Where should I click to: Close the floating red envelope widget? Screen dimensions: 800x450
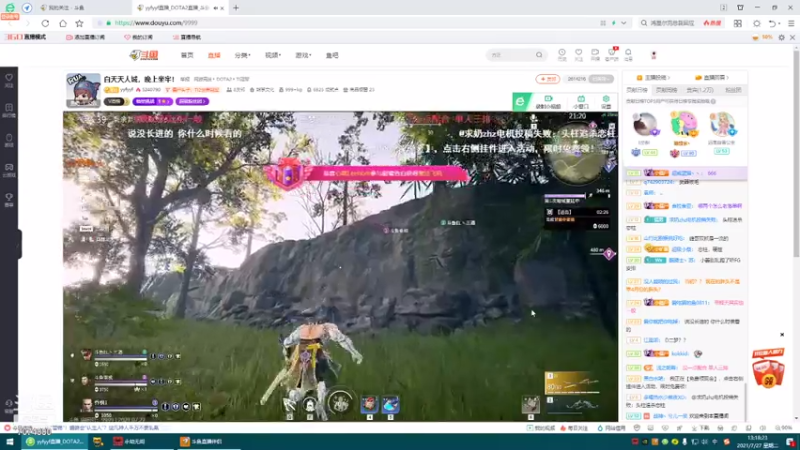tap(782, 335)
